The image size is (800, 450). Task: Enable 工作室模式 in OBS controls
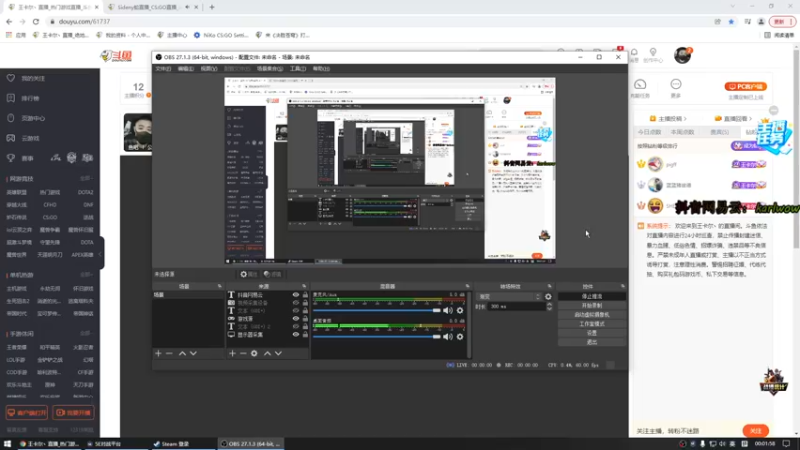[592, 324]
